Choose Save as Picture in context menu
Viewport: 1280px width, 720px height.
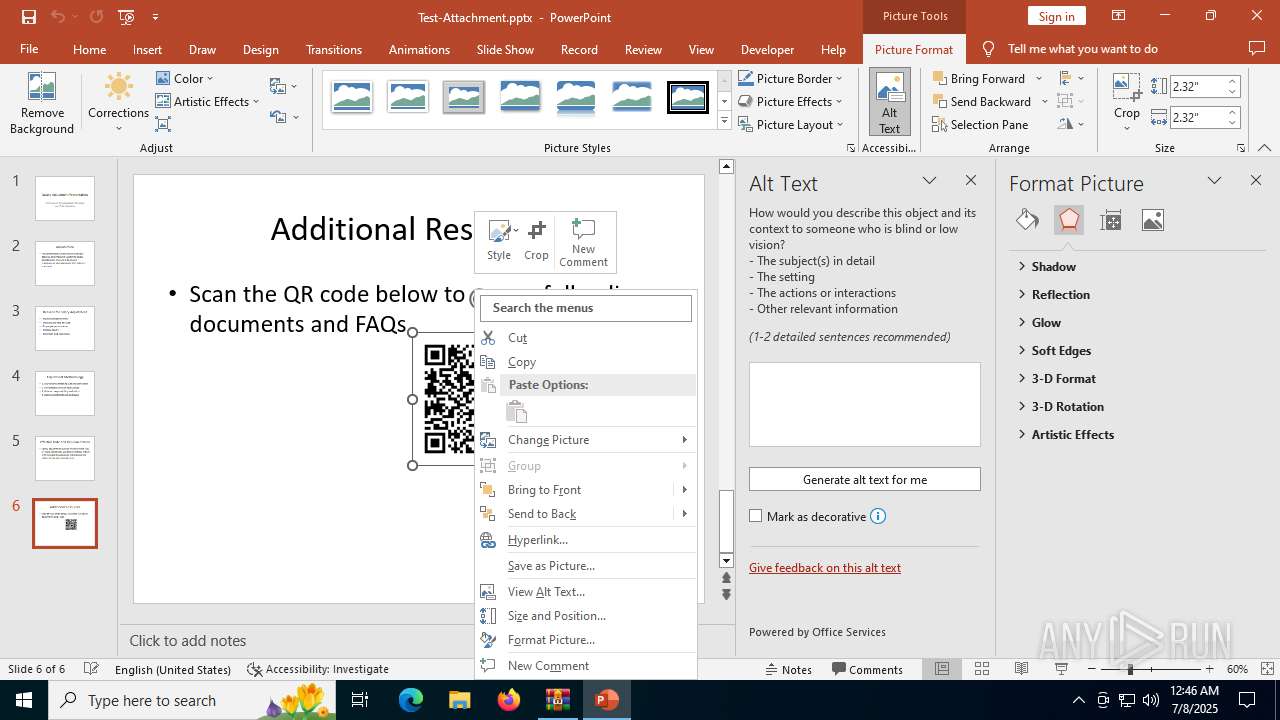point(586,566)
